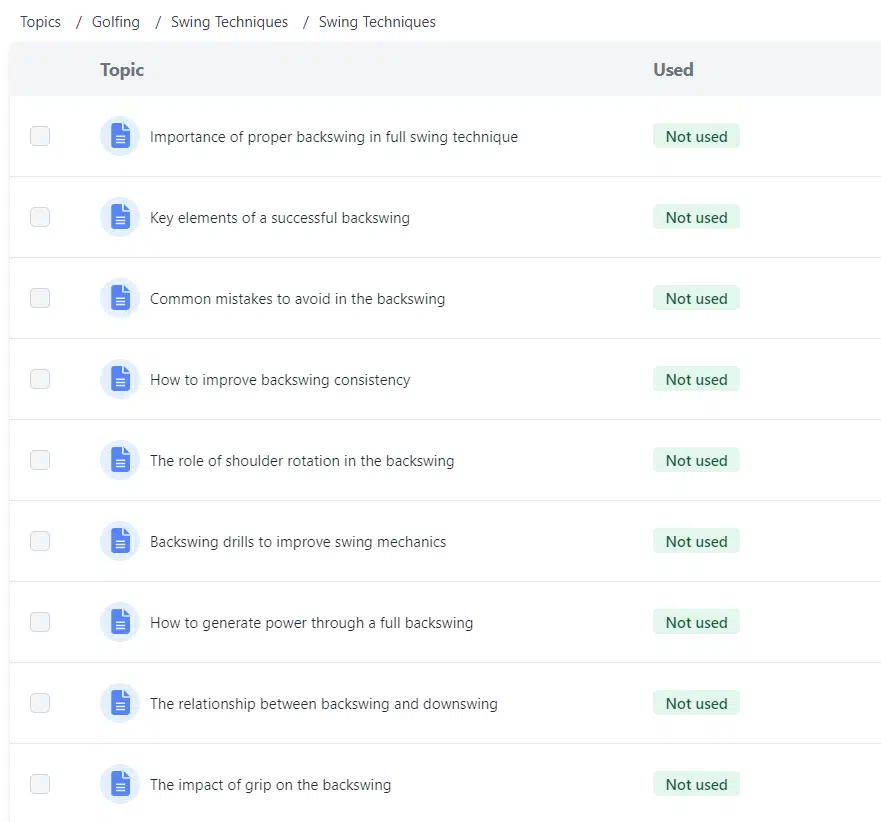Screen dimensions: 881x822
Task: Open 'The impact of grip on the backswing'
Action: [x=270, y=785]
